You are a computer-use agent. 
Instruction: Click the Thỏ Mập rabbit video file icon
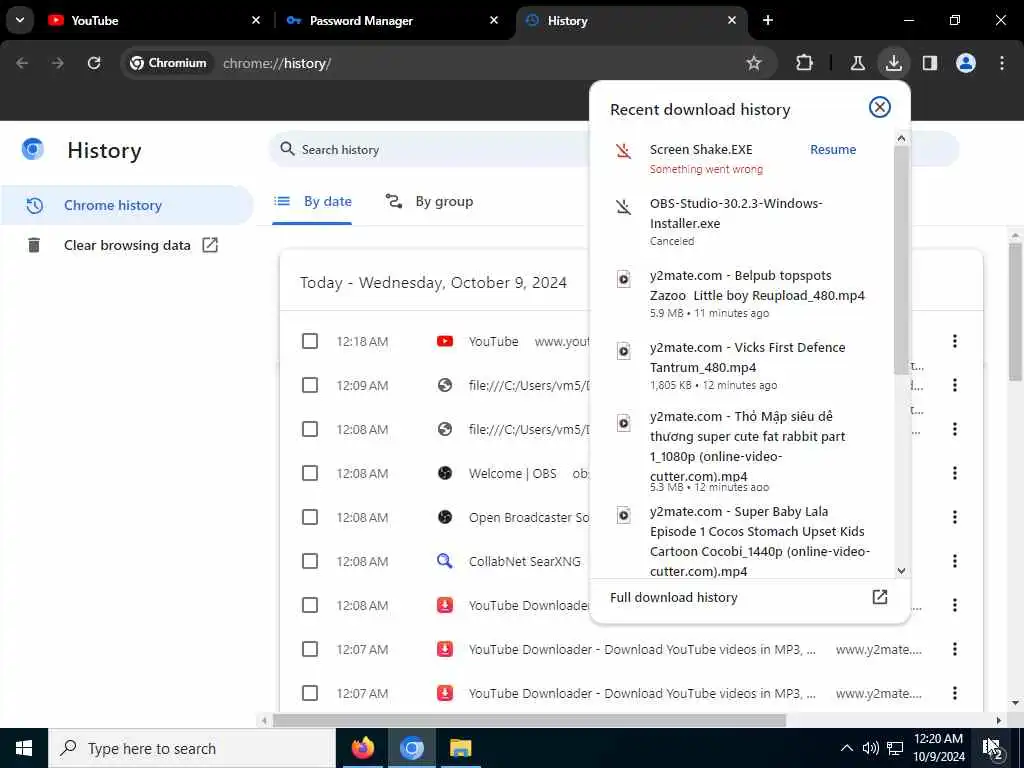(x=624, y=423)
